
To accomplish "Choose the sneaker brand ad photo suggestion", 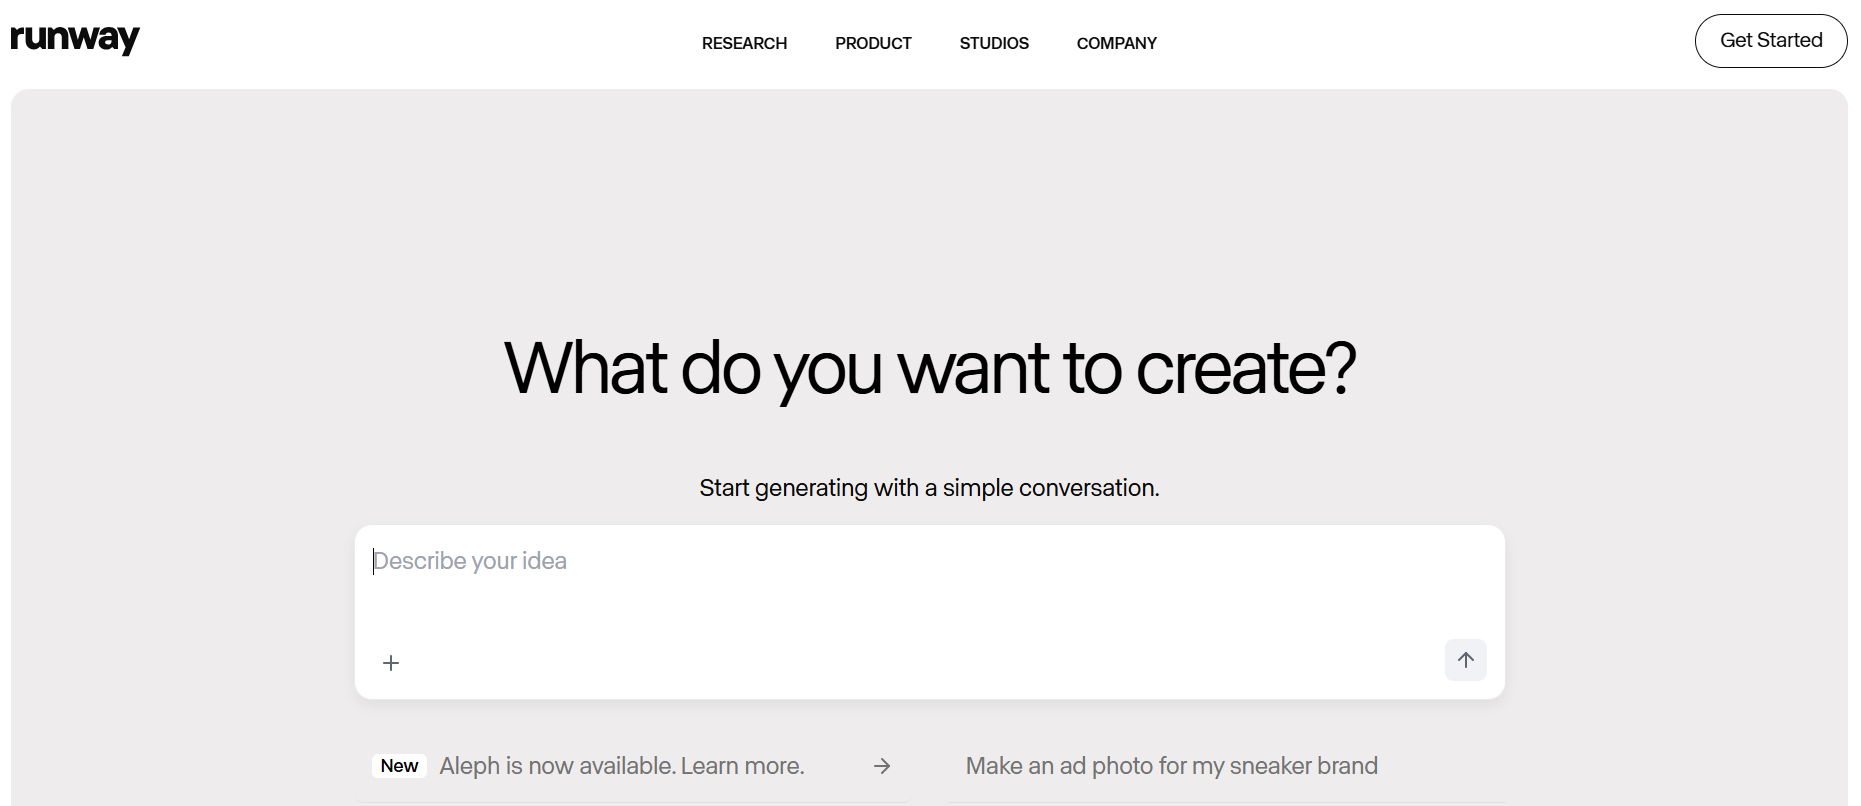I will point(1171,766).
